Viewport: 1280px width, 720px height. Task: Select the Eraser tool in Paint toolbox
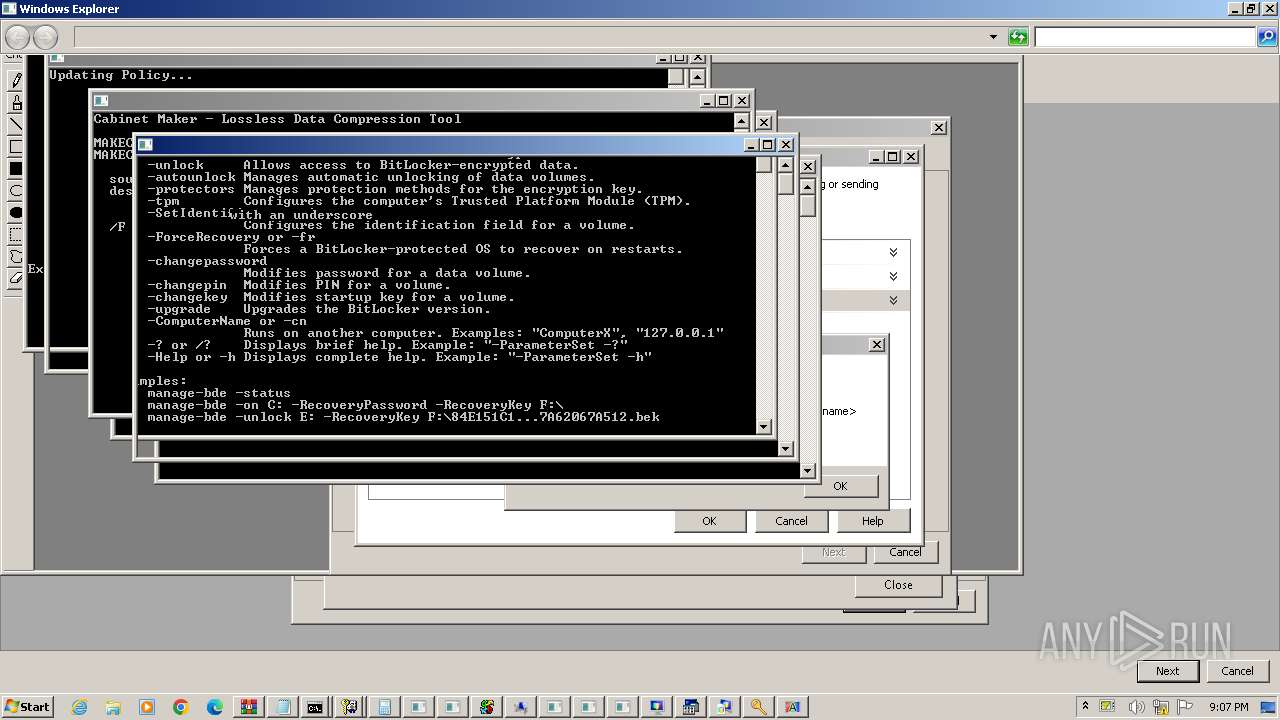(16, 279)
